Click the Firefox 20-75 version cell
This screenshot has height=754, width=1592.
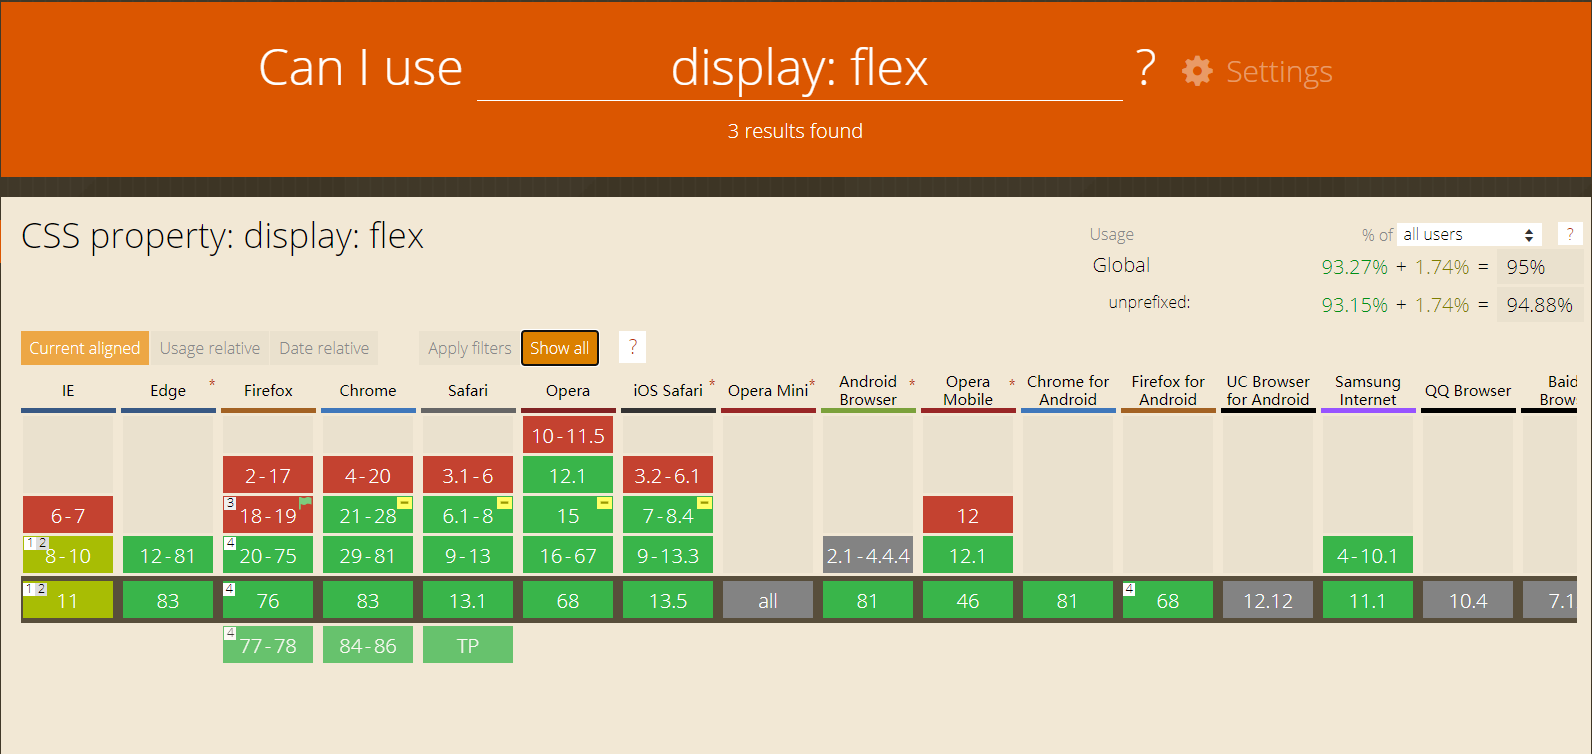click(x=268, y=555)
